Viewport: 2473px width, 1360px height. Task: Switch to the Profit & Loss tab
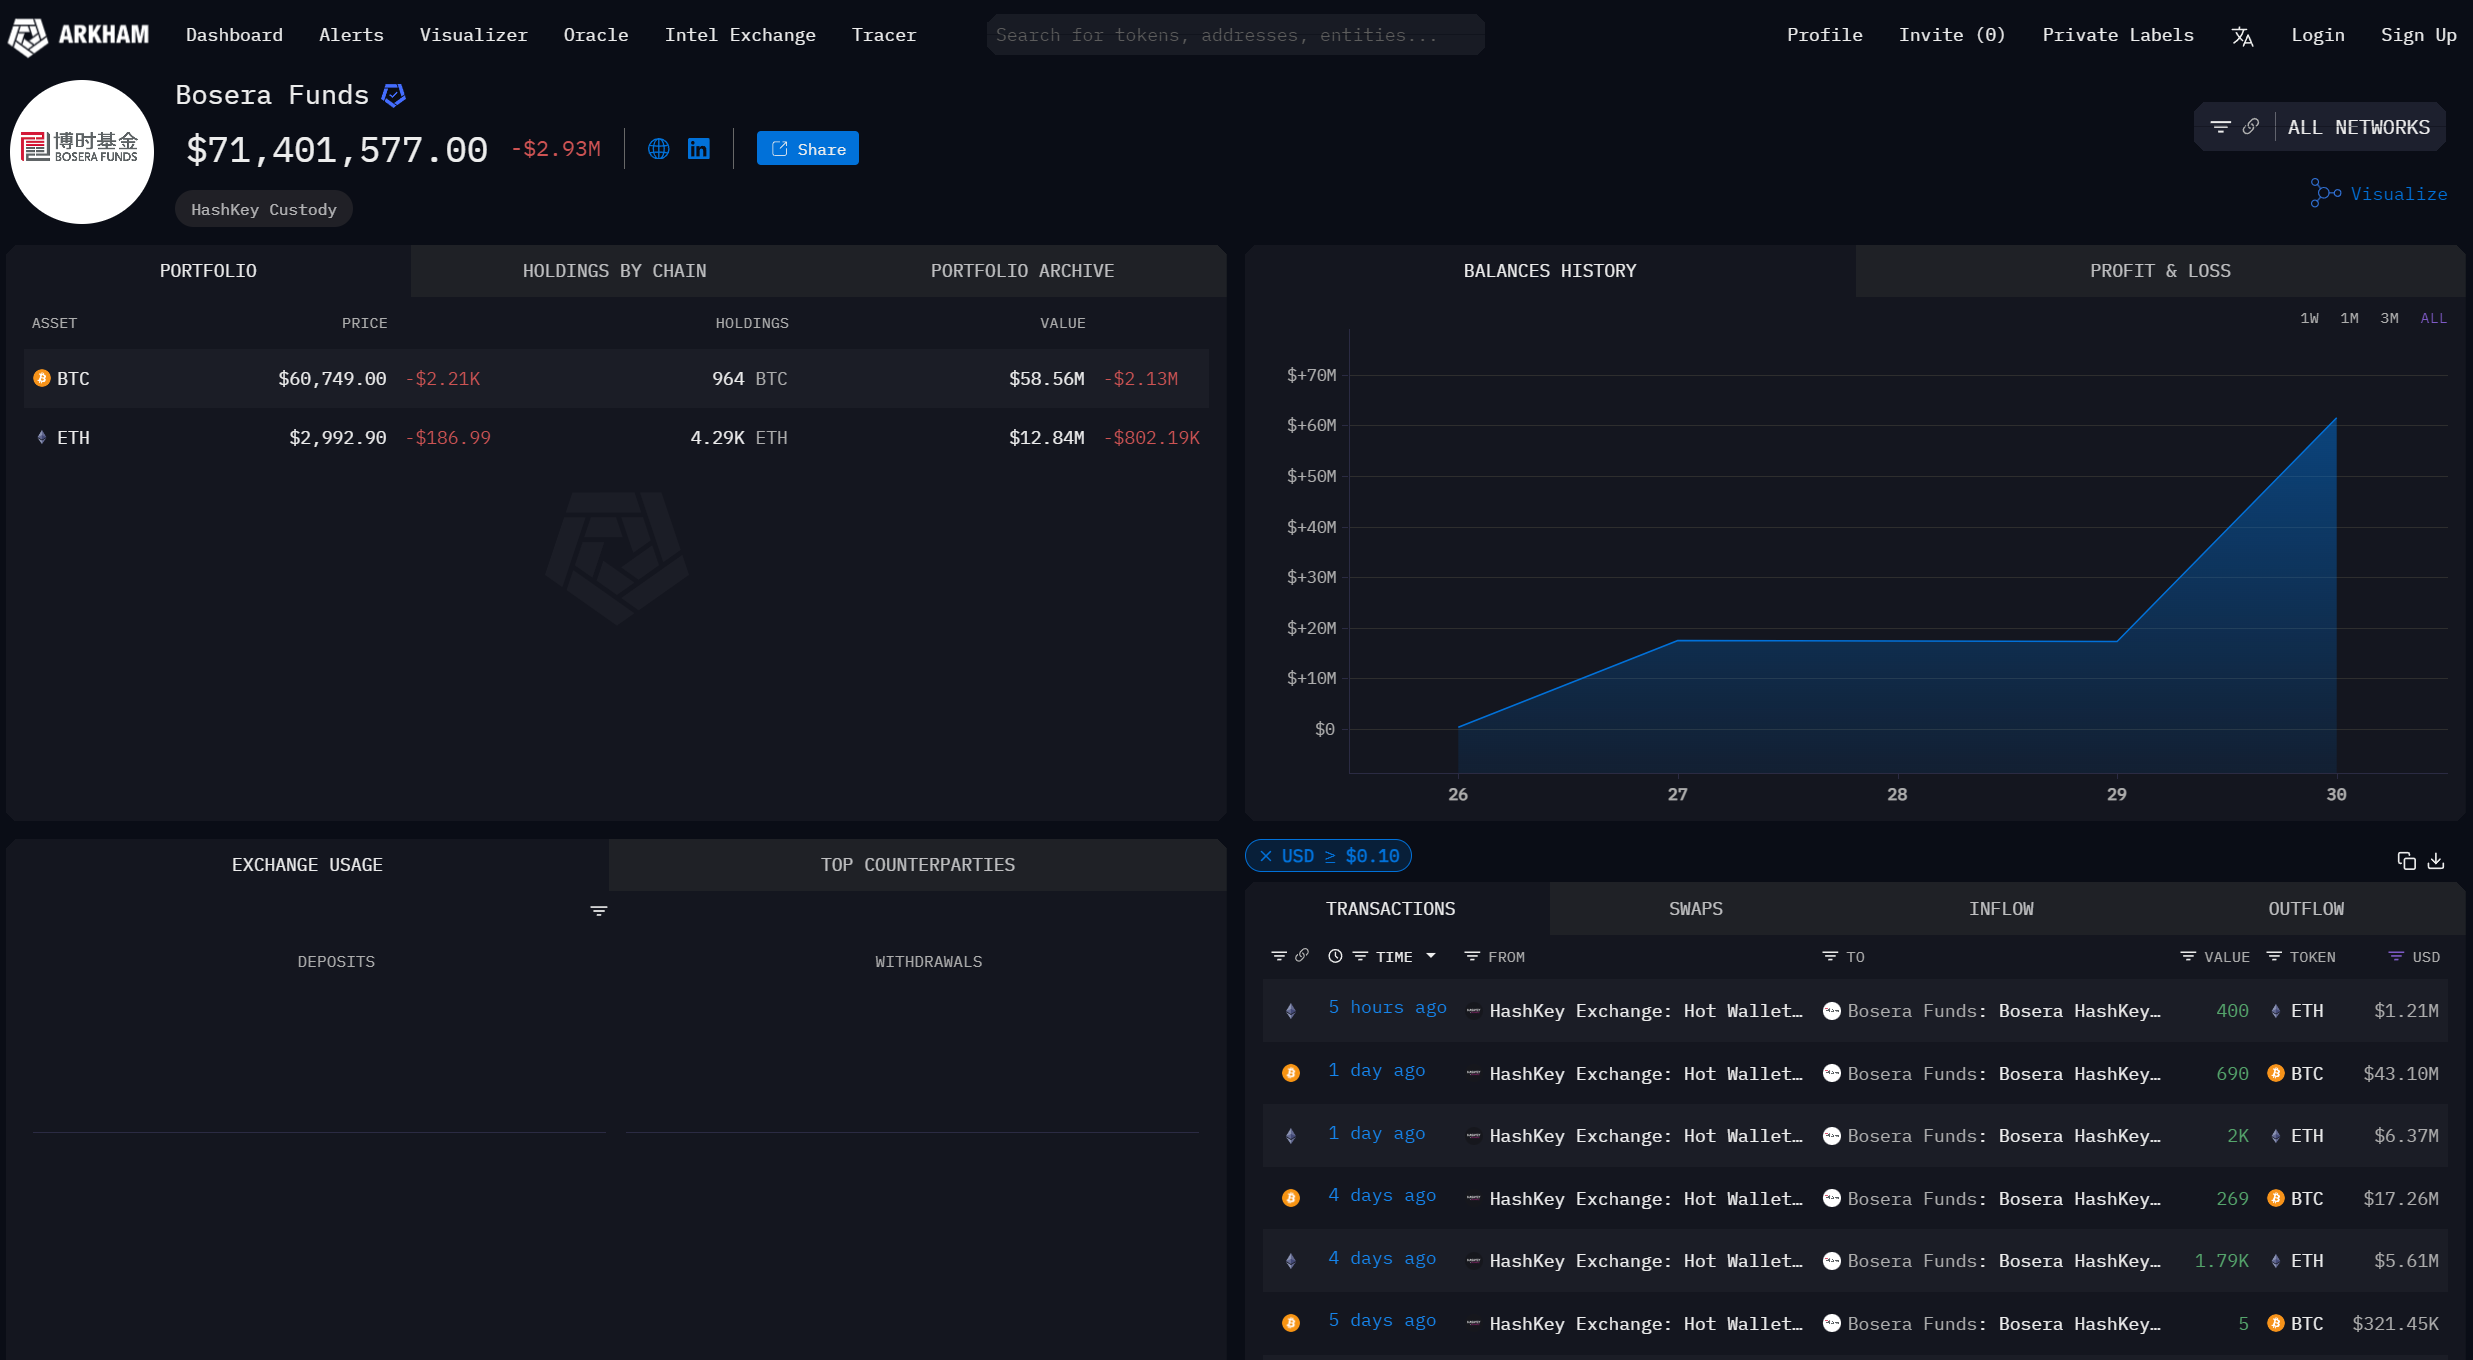pos(2160,271)
